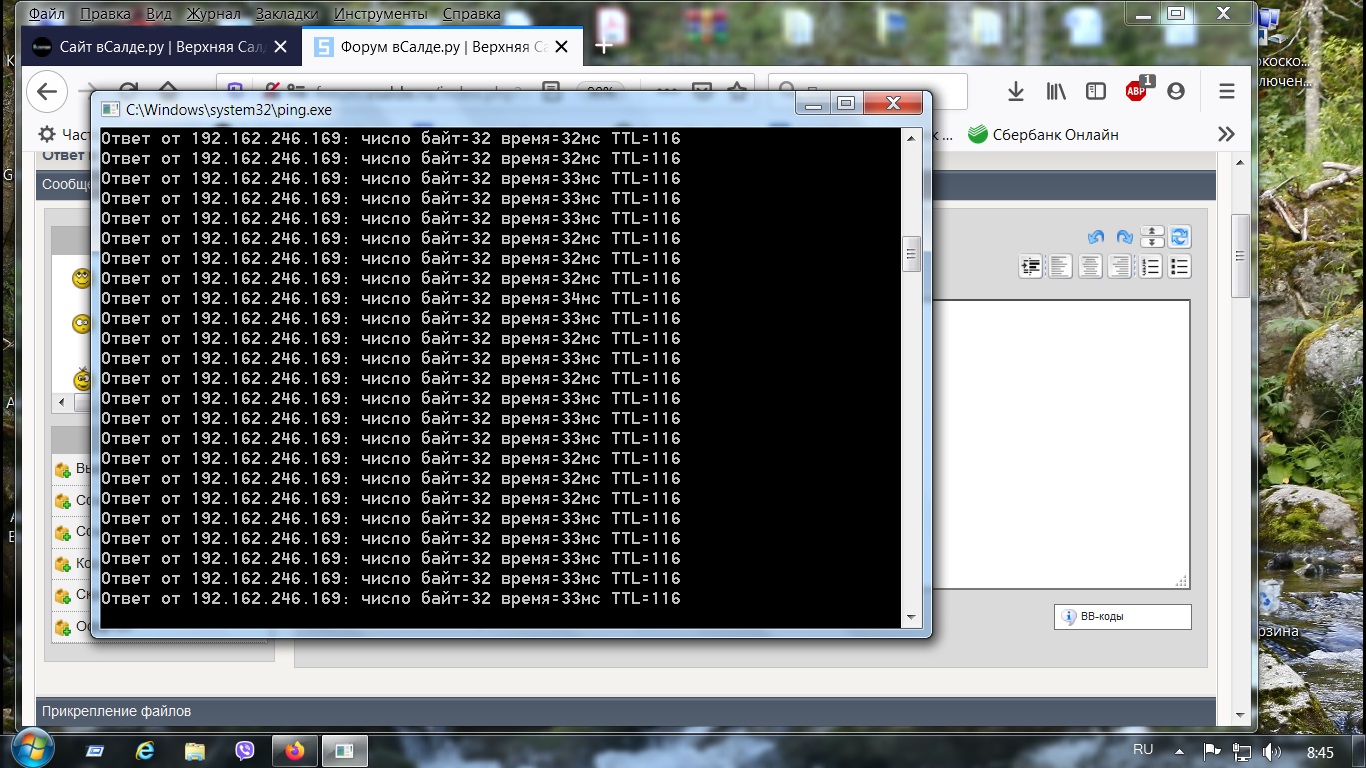1366x768 pixels.
Task: Click the BB-коды help button
Action: (1122, 617)
